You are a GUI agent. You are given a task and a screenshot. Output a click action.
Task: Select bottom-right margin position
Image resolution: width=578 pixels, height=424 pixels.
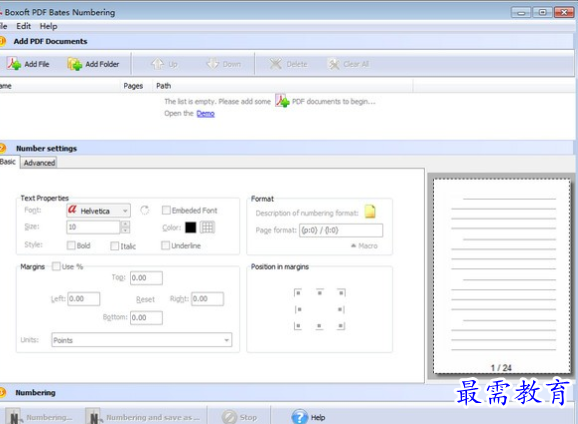pyautogui.click(x=341, y=326)
